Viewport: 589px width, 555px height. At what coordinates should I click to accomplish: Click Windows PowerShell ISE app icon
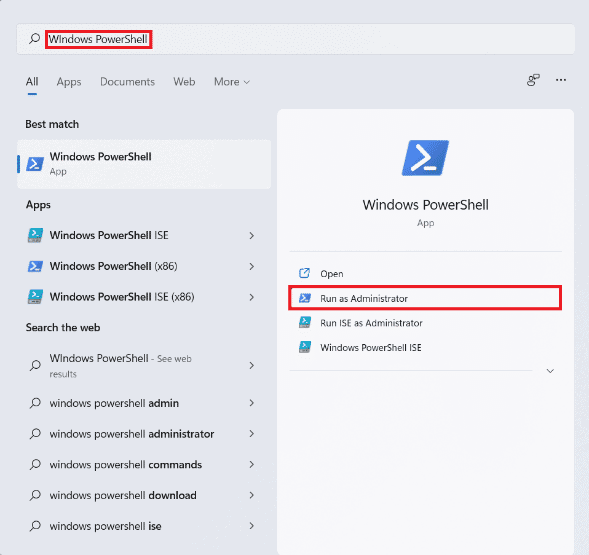[35, 235]
